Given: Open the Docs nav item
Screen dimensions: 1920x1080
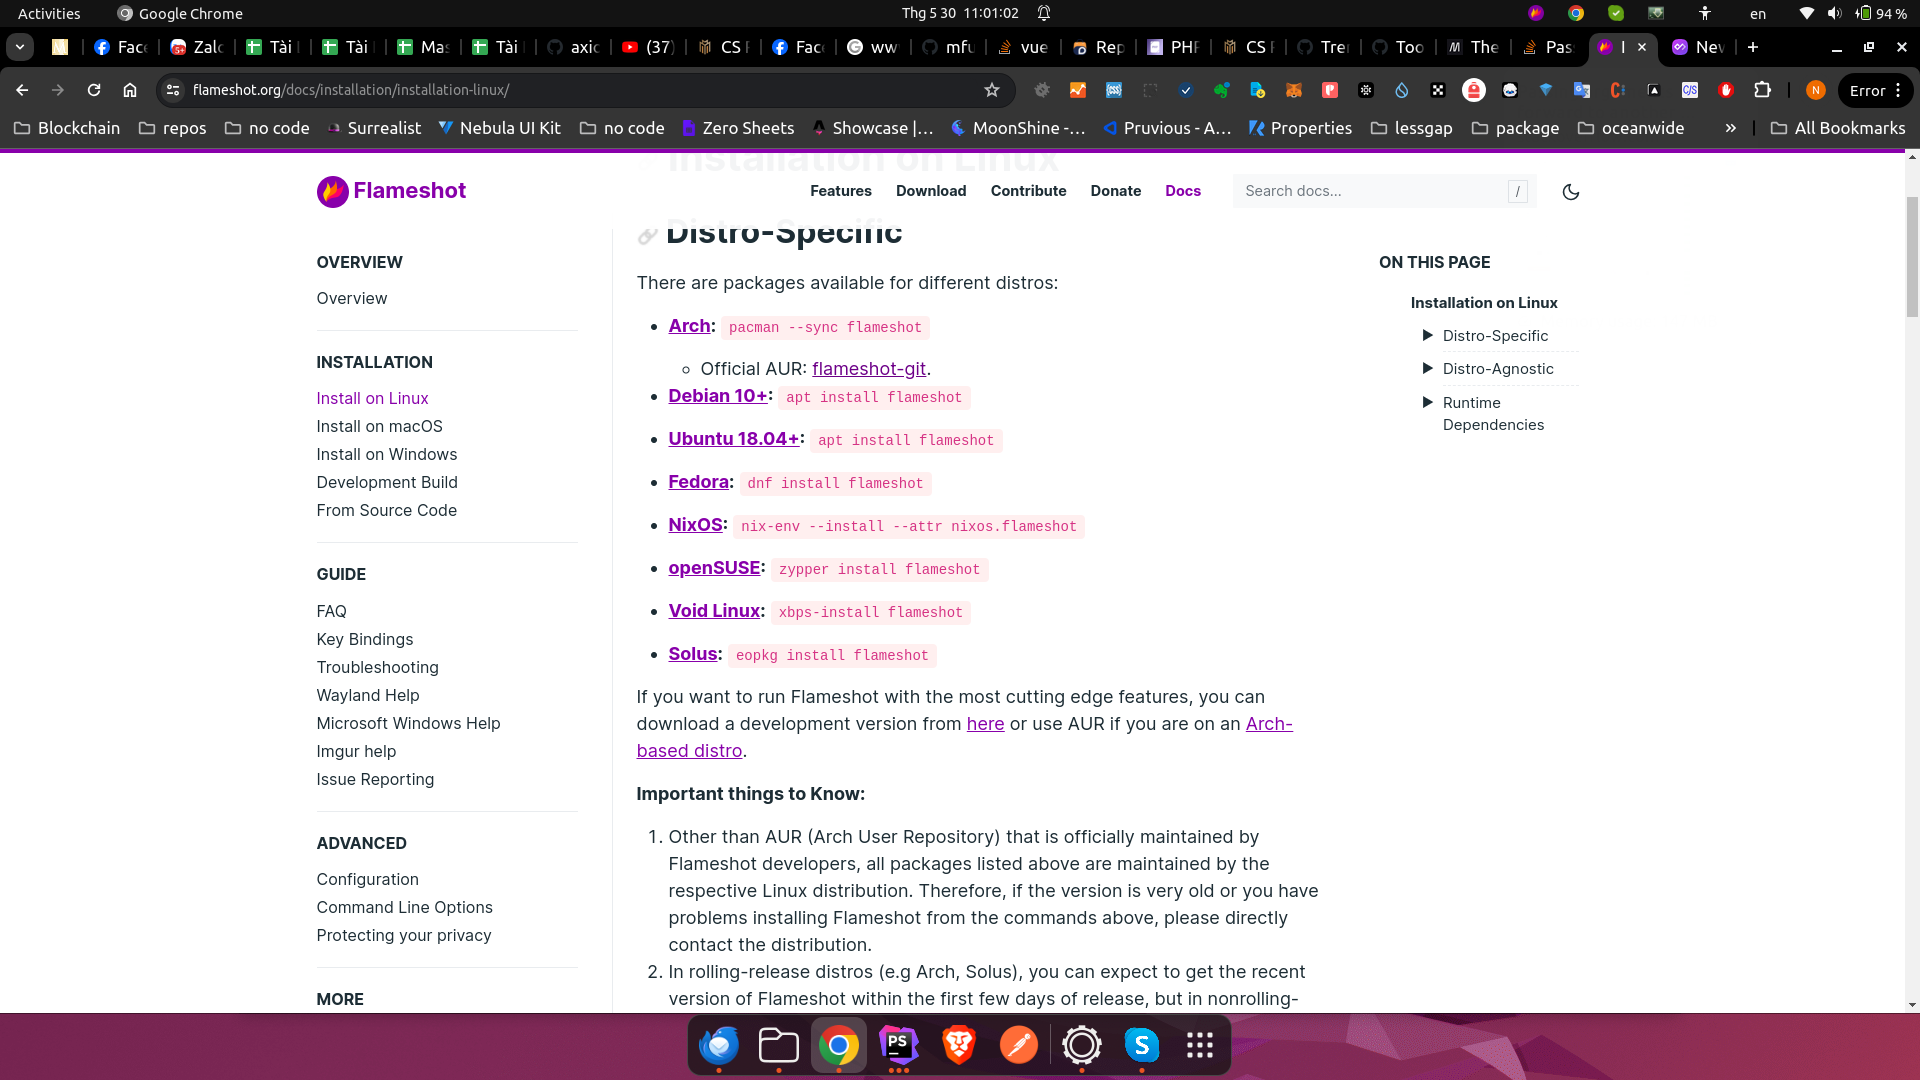Looking at the screenshot, I should pyautogui.click(x=1183, y=191).
